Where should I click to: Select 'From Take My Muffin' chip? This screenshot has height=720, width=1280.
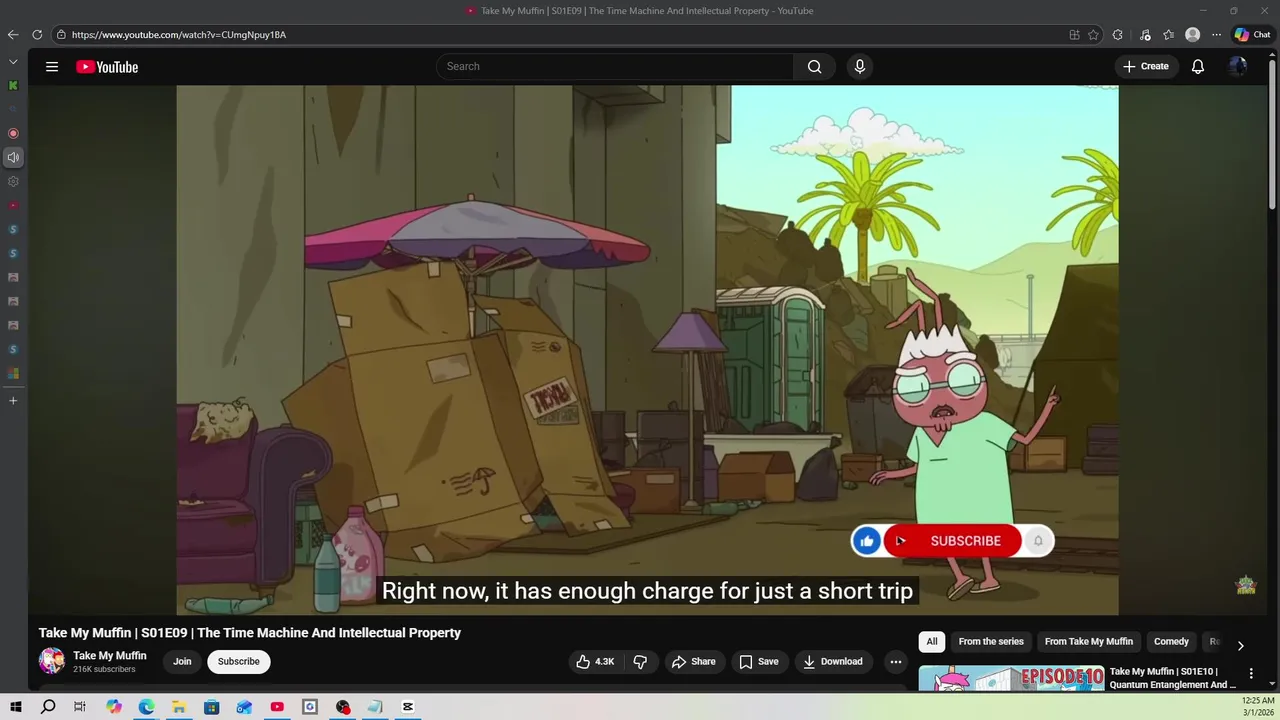pyautogui.click(x=1089, y=642)
